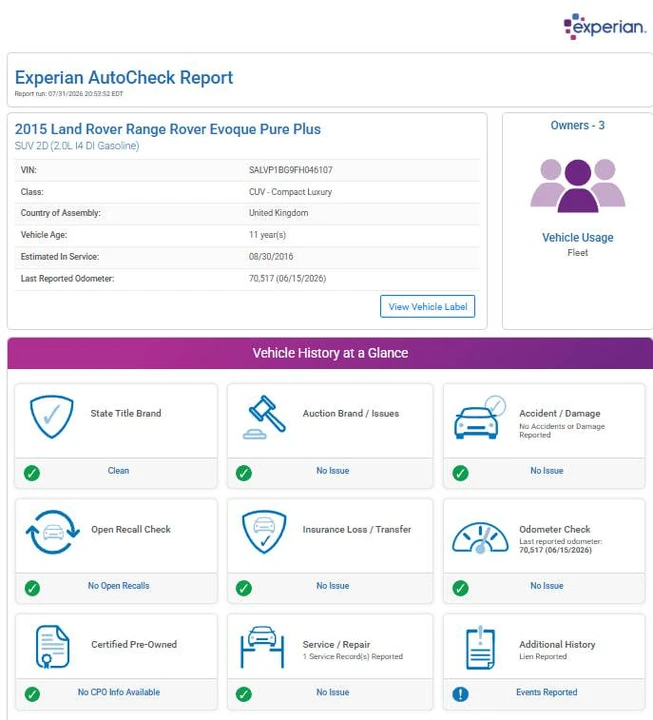Click the United Kingdom assembly value
The width and height of the screenshot is (653, 720).
[x=278, y=213]
